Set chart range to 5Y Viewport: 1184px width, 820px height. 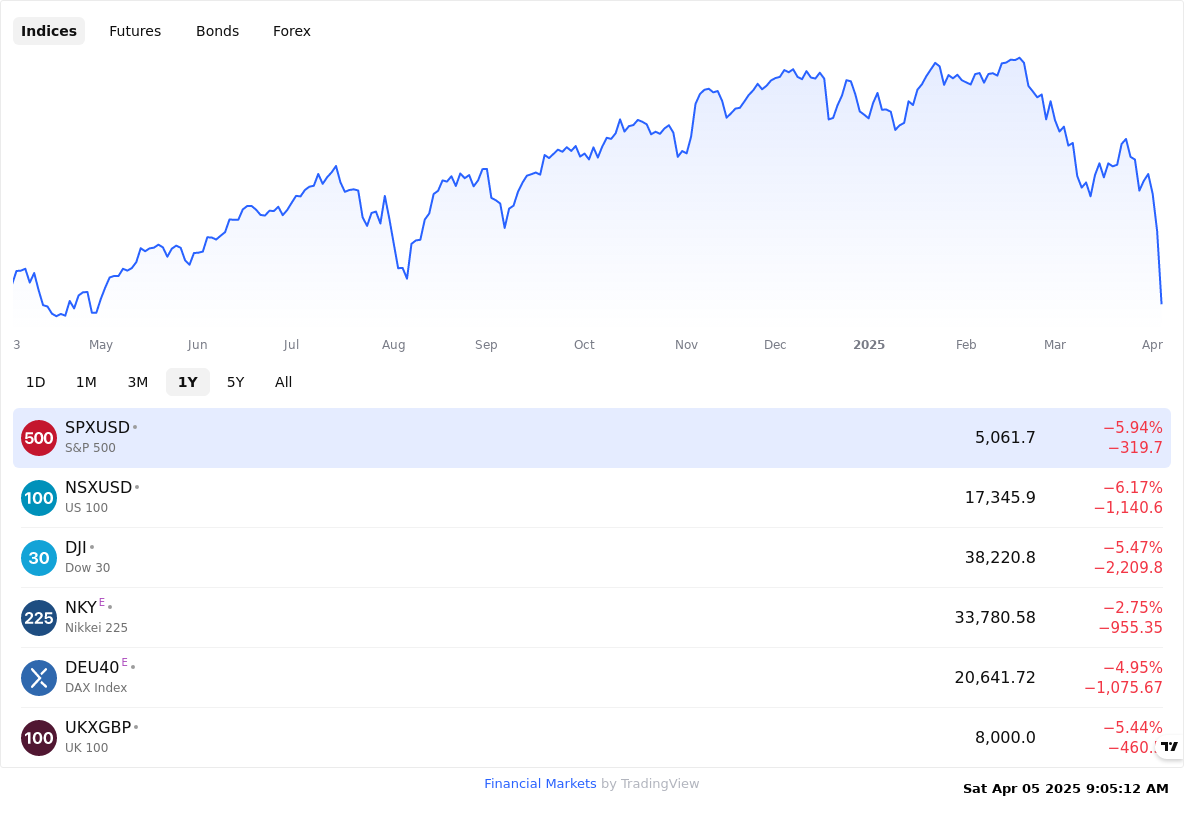click(236, 382)
